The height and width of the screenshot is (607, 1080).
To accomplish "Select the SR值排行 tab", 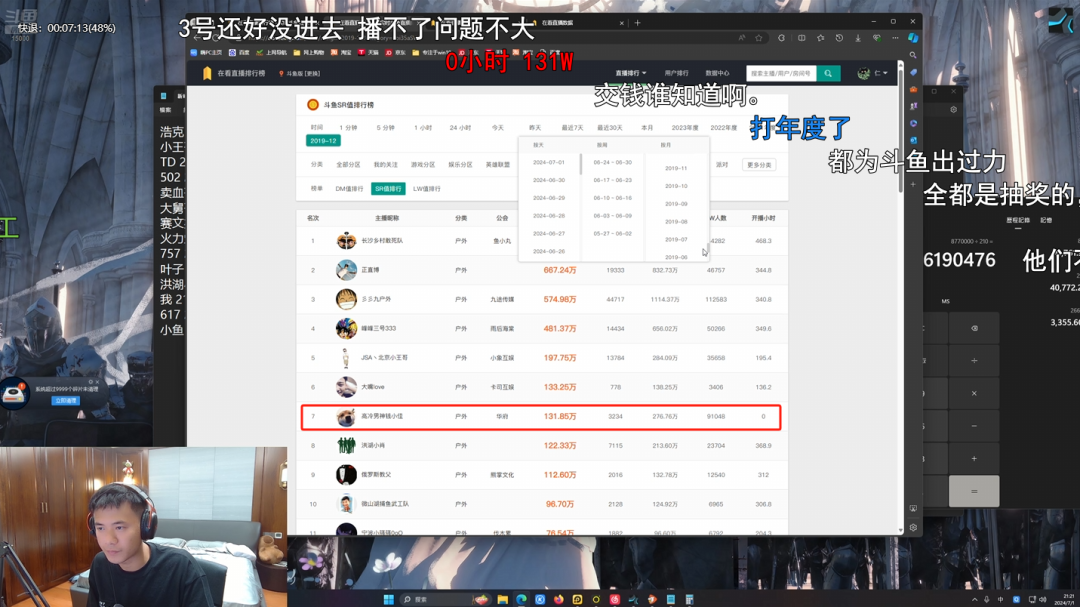I will click(x=388, y=189).
